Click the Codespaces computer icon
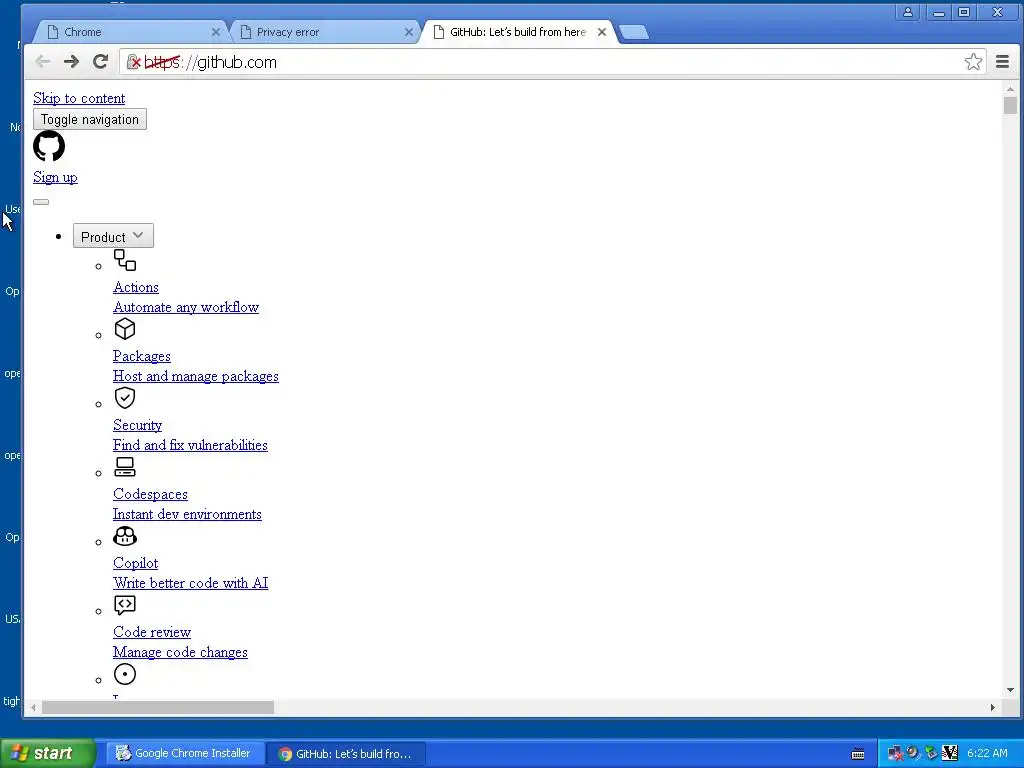Viewport: 1024px width, 768px height. pos(125,466)
